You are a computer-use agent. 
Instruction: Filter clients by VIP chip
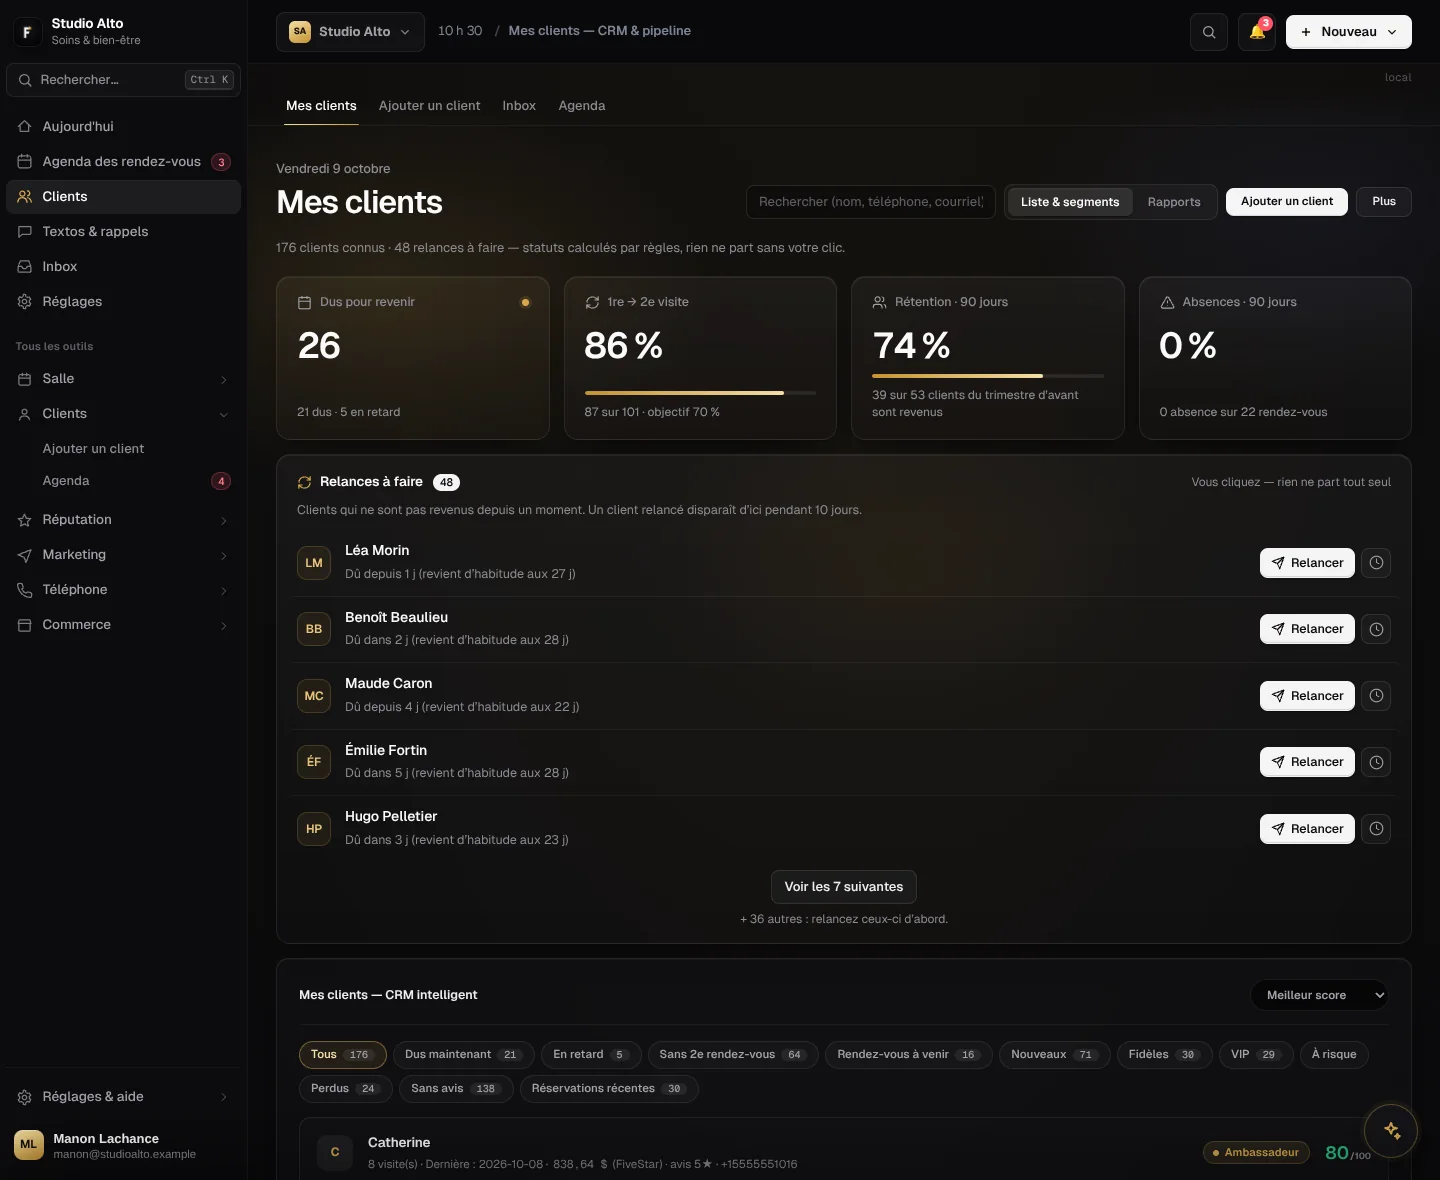[1256, 1055]
